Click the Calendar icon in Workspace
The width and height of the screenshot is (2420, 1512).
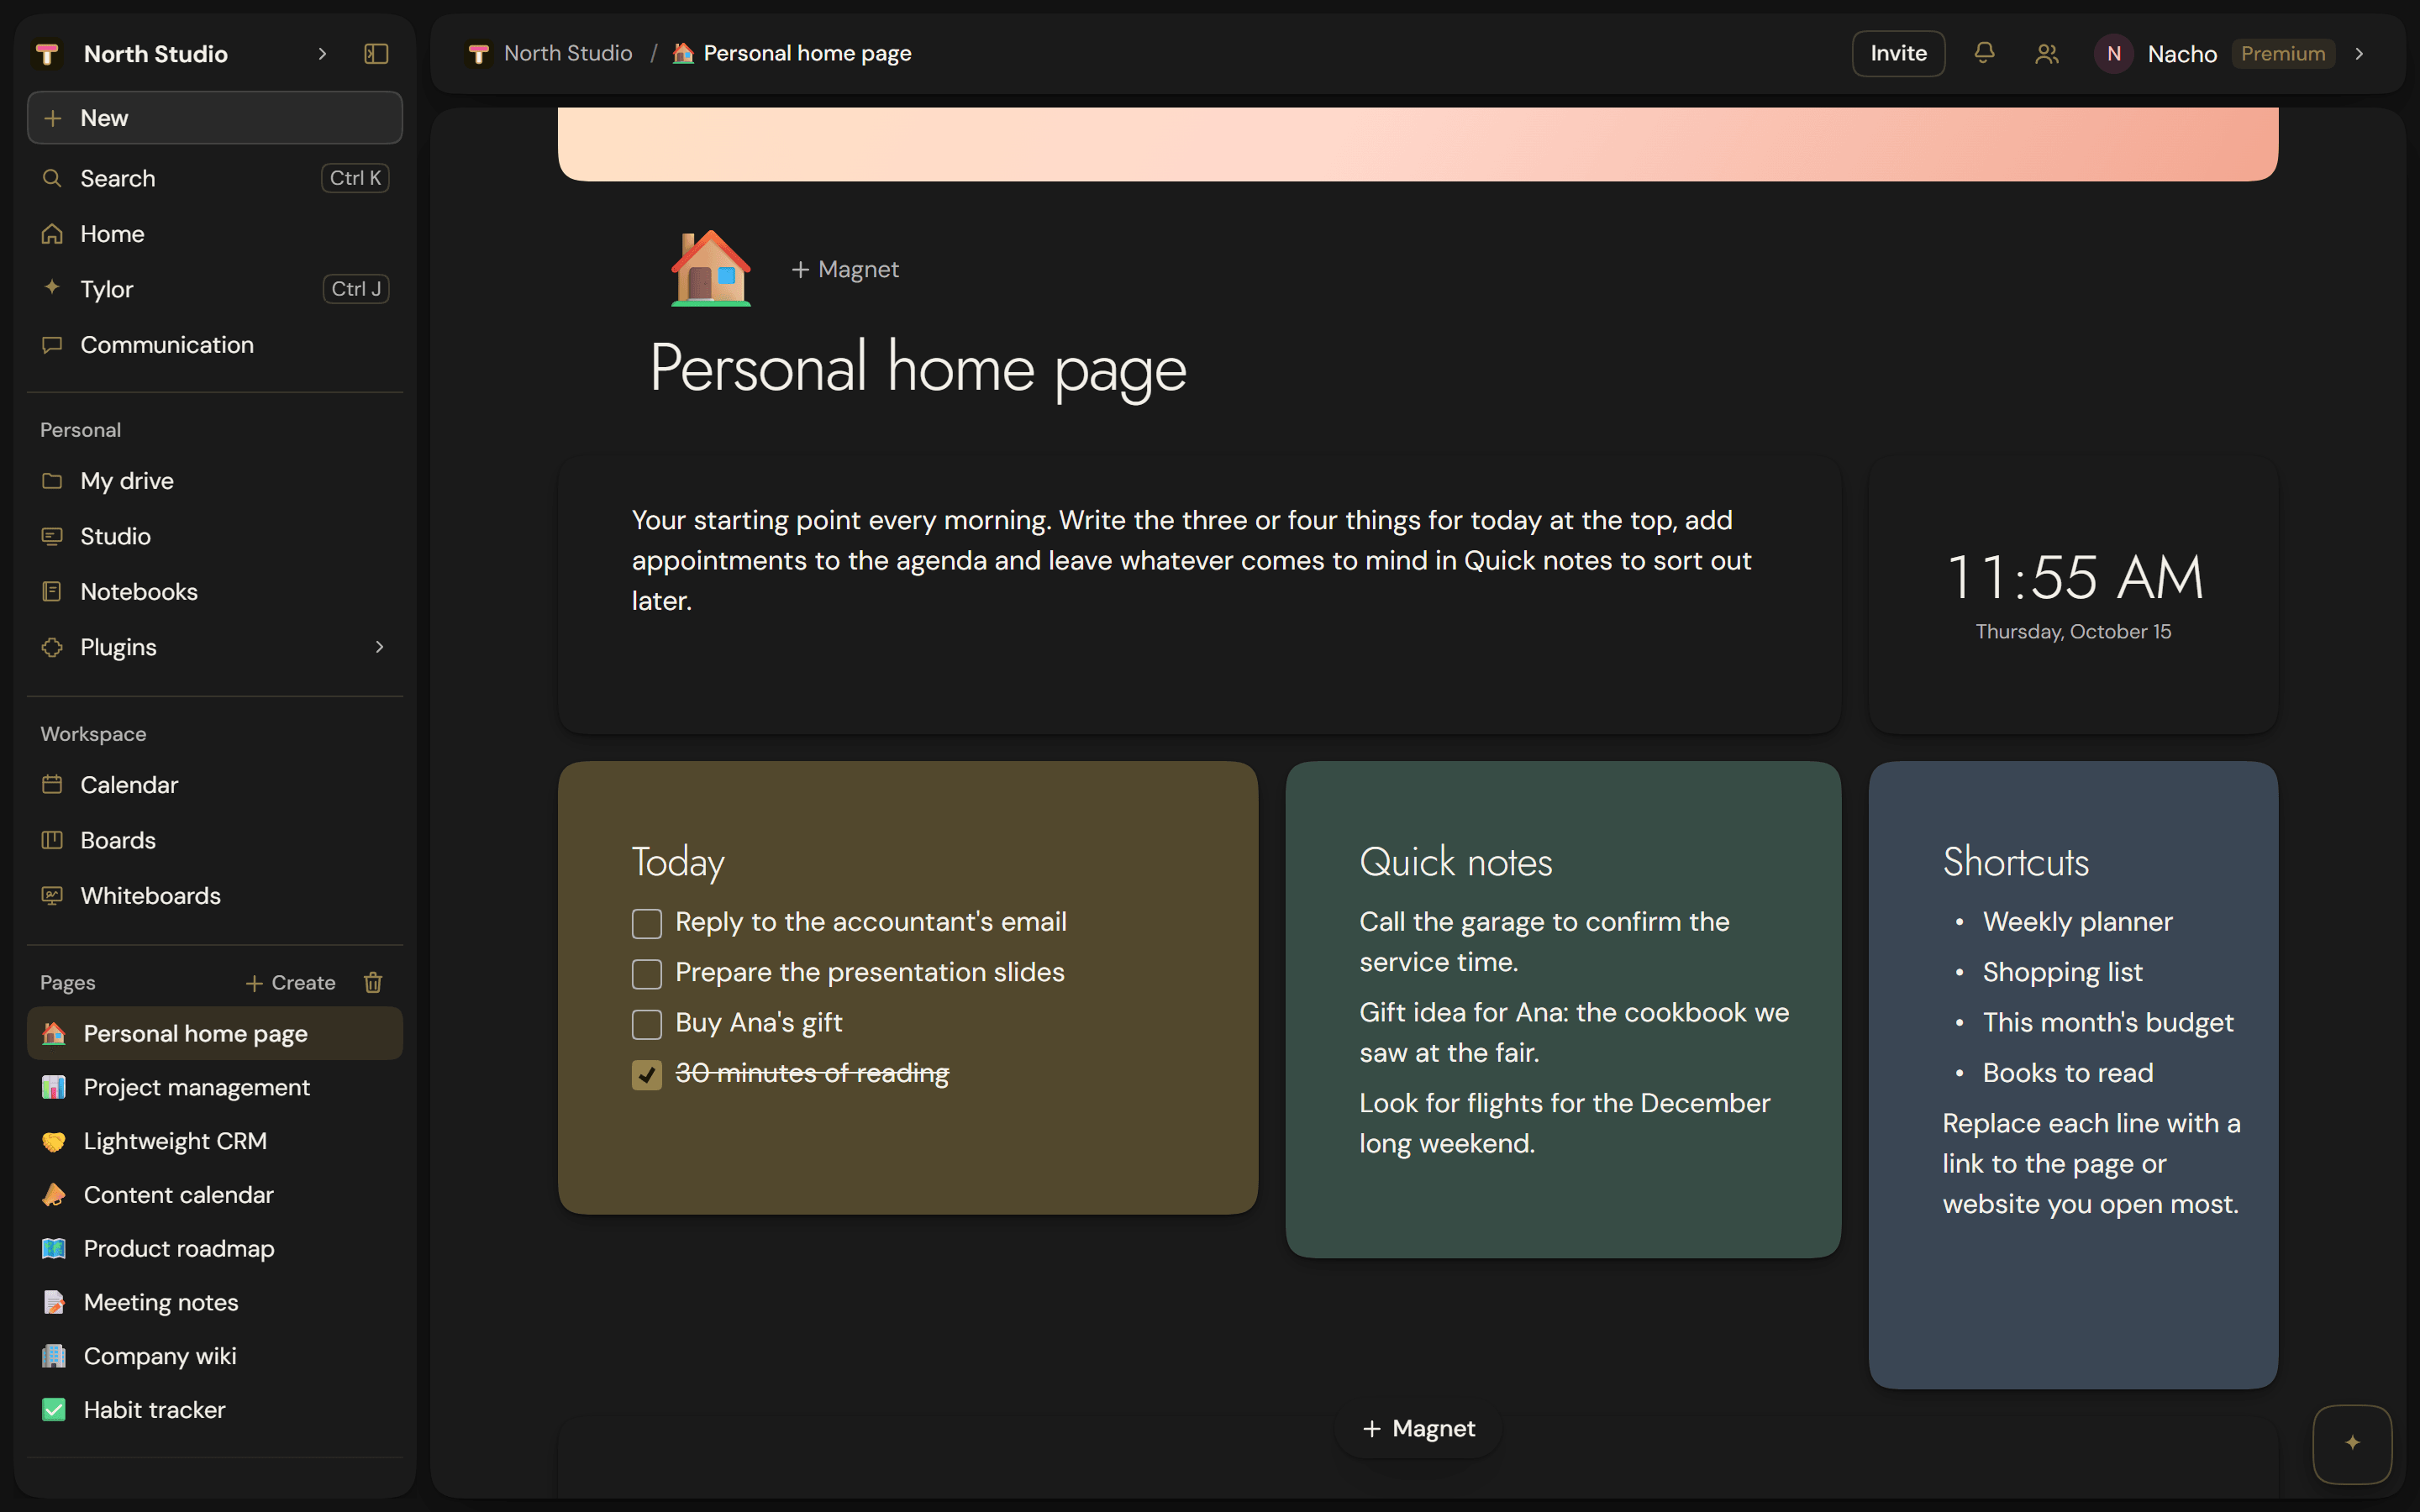coord(52,785)
